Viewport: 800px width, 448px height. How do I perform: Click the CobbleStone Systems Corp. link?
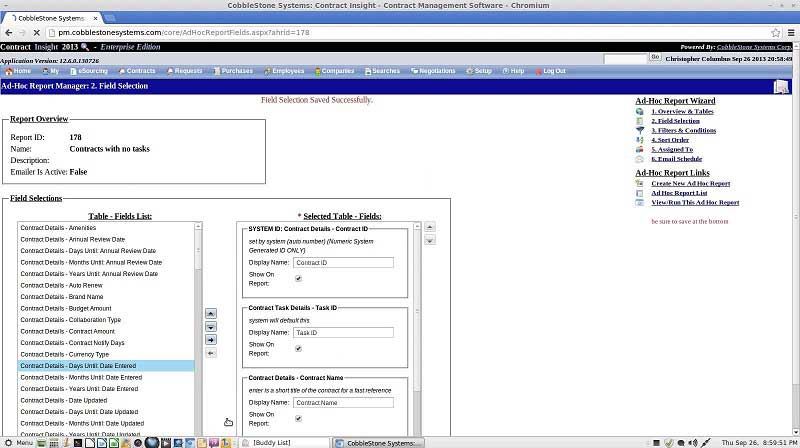coord(754,47)
